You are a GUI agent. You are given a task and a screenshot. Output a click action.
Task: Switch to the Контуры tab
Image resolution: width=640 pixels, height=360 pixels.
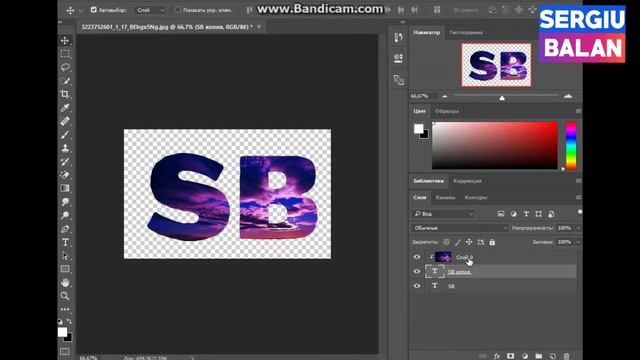coord(476,197)
